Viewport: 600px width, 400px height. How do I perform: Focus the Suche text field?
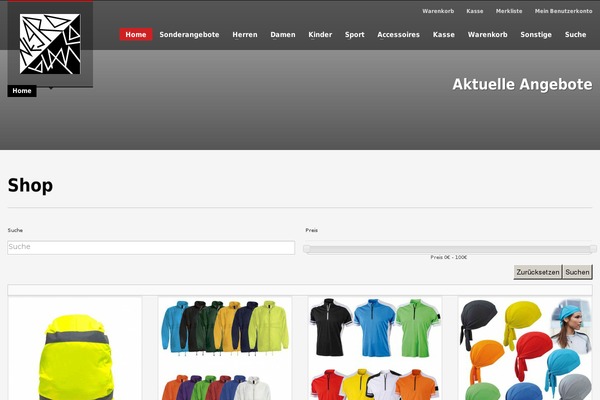(151, 247)
